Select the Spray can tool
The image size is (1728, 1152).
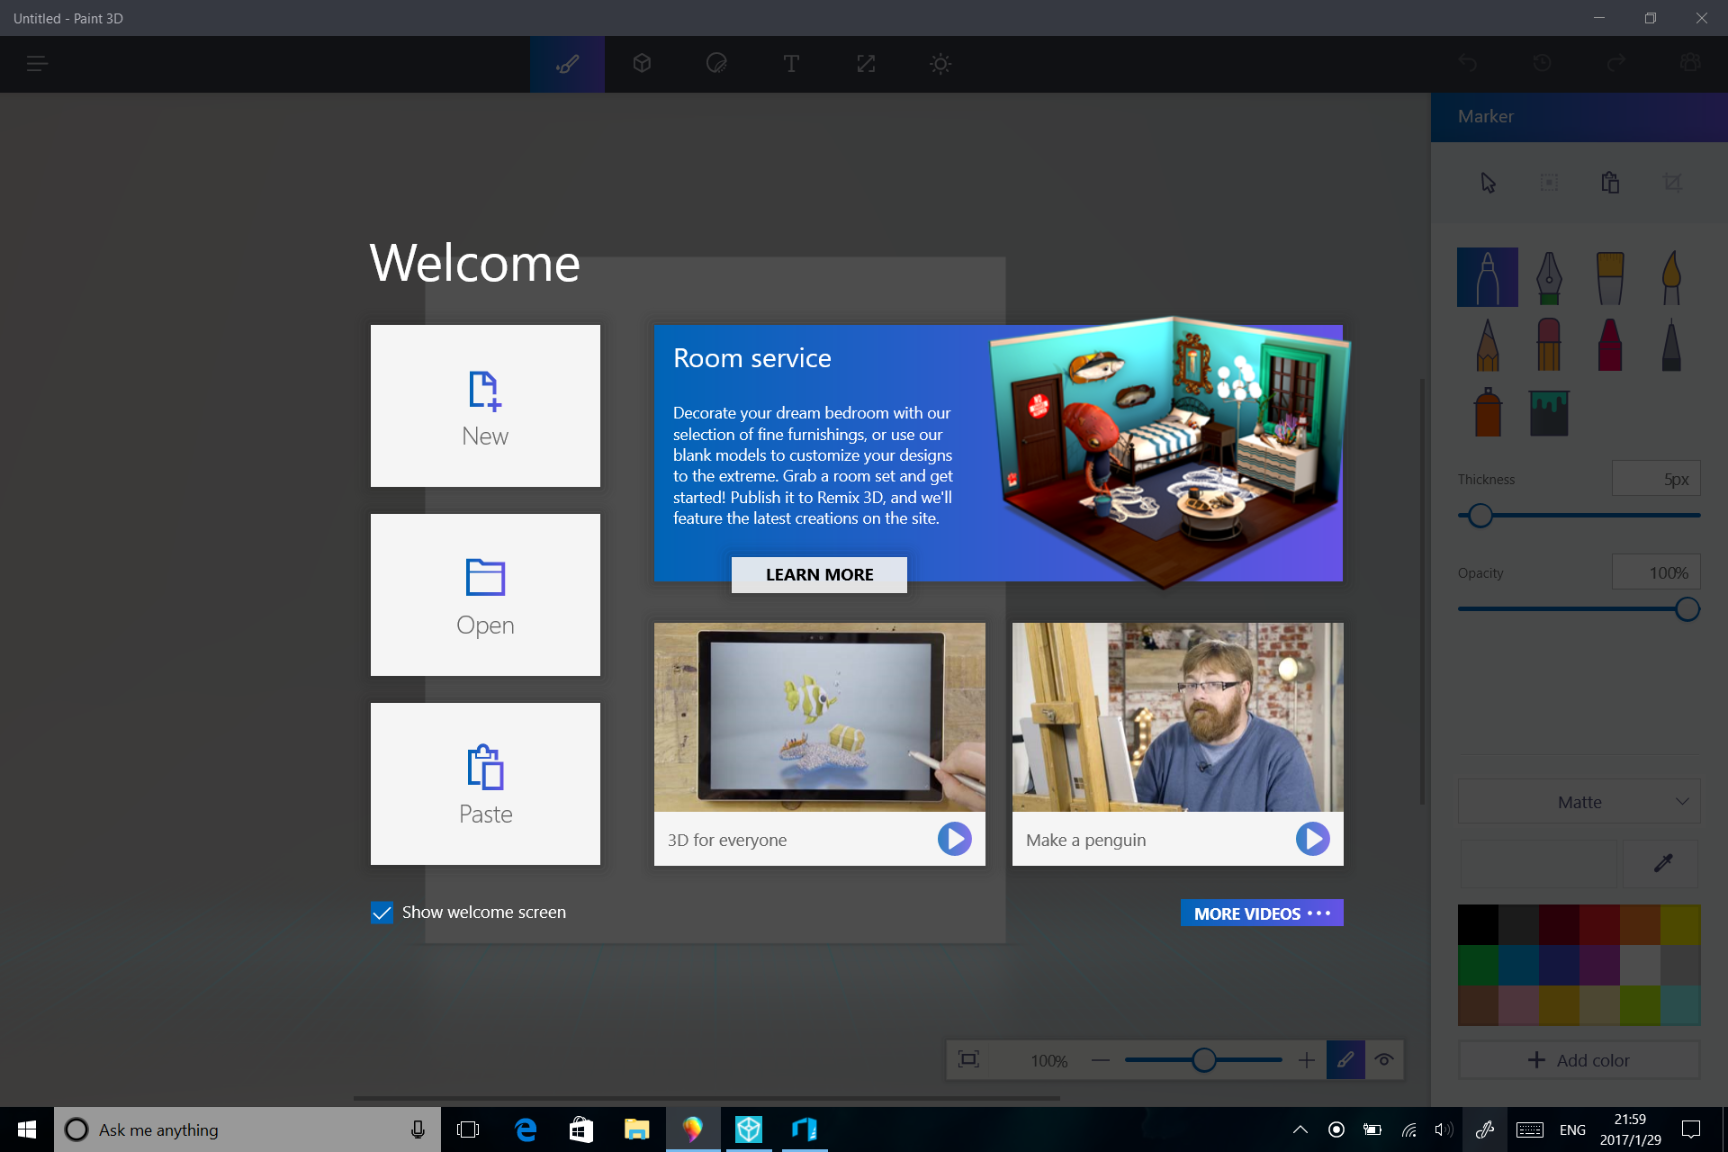tap(1488, 411)
